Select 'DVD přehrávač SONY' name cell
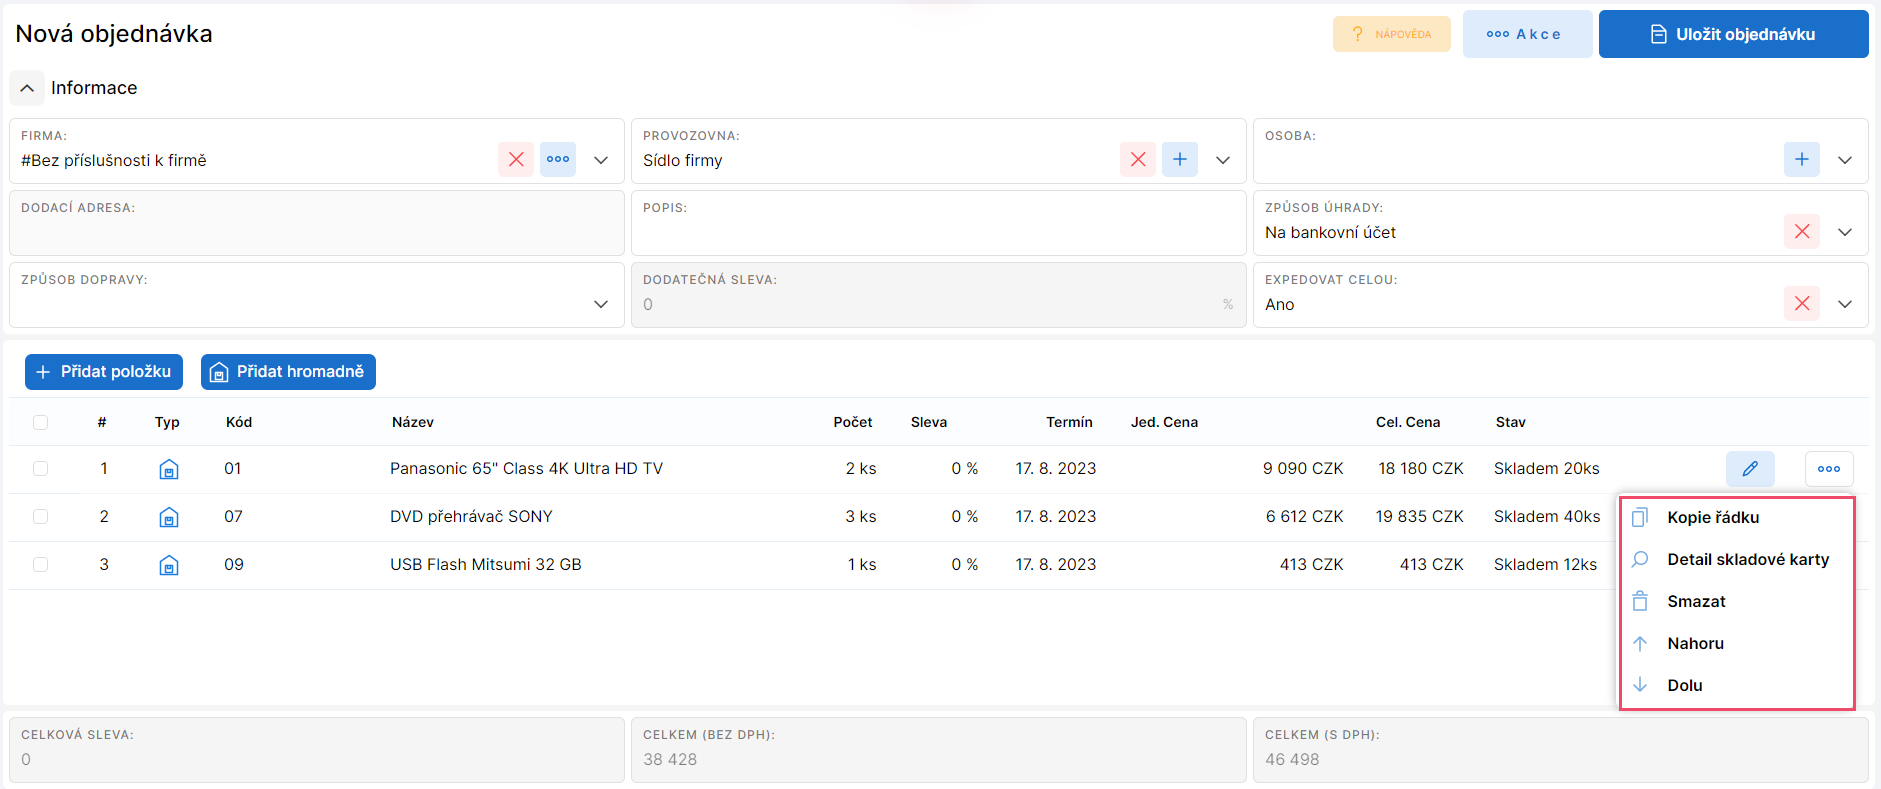This screenshot has width=1881, height=789. pyautogui.click(x=471, y=516)
